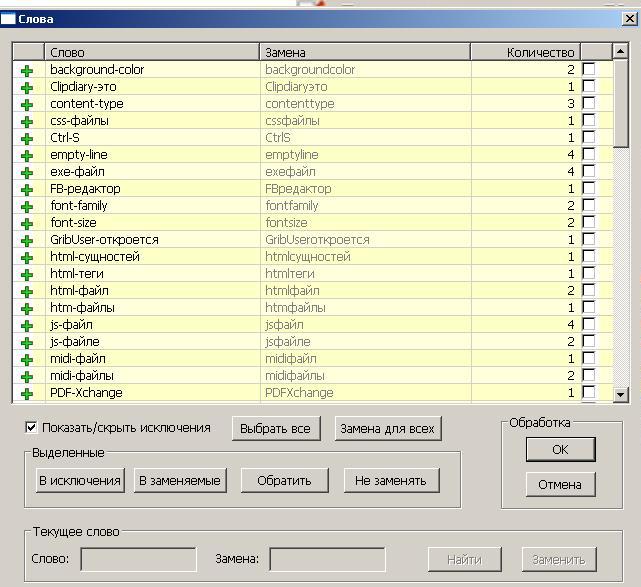Click the В исключения button
This screenshot has width=641, height=587.
pos(80,480)
